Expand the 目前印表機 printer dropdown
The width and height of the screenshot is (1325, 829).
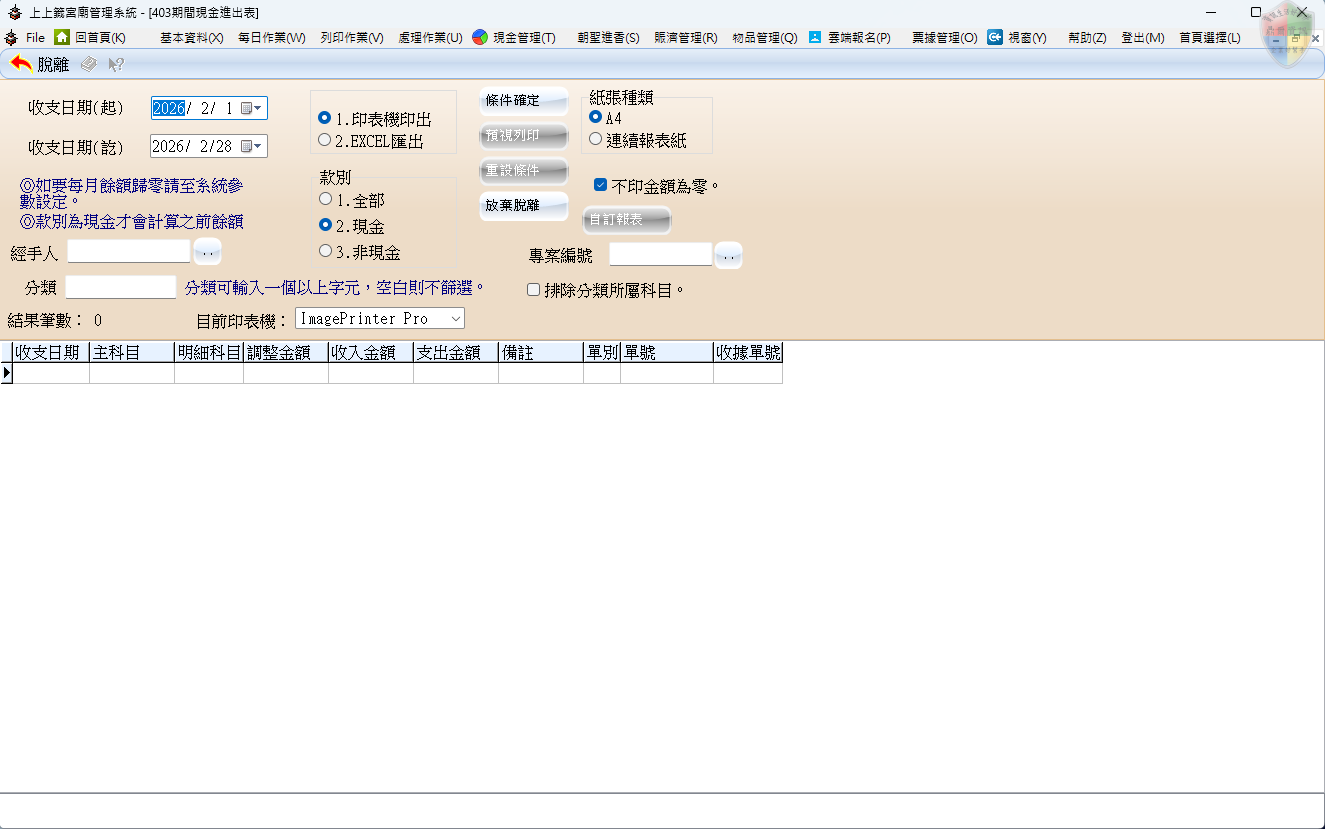click(x=455, y=318)
